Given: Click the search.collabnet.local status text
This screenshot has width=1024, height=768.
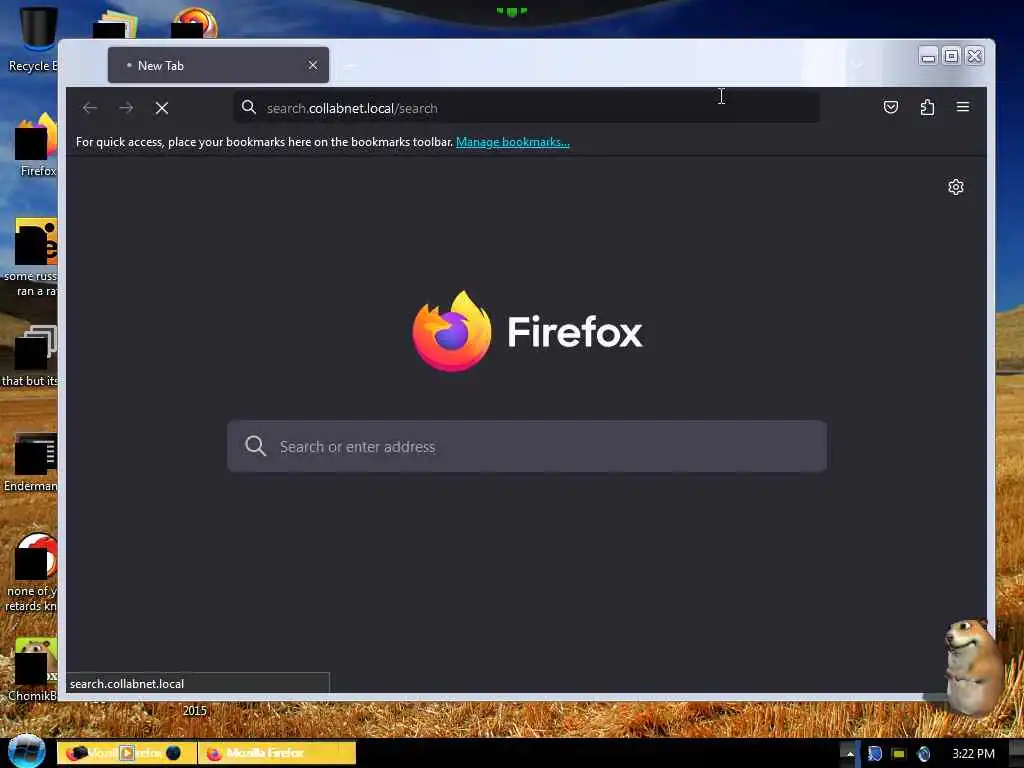Looking at the screenshot, I should (127, 684).
